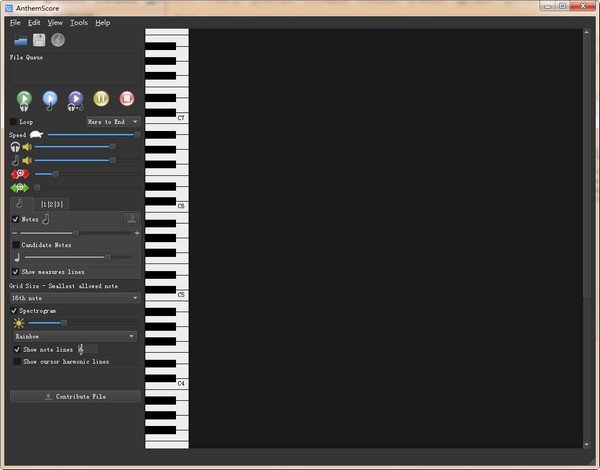Click the vertical scrollbar down arrow

tap(586, 444)
